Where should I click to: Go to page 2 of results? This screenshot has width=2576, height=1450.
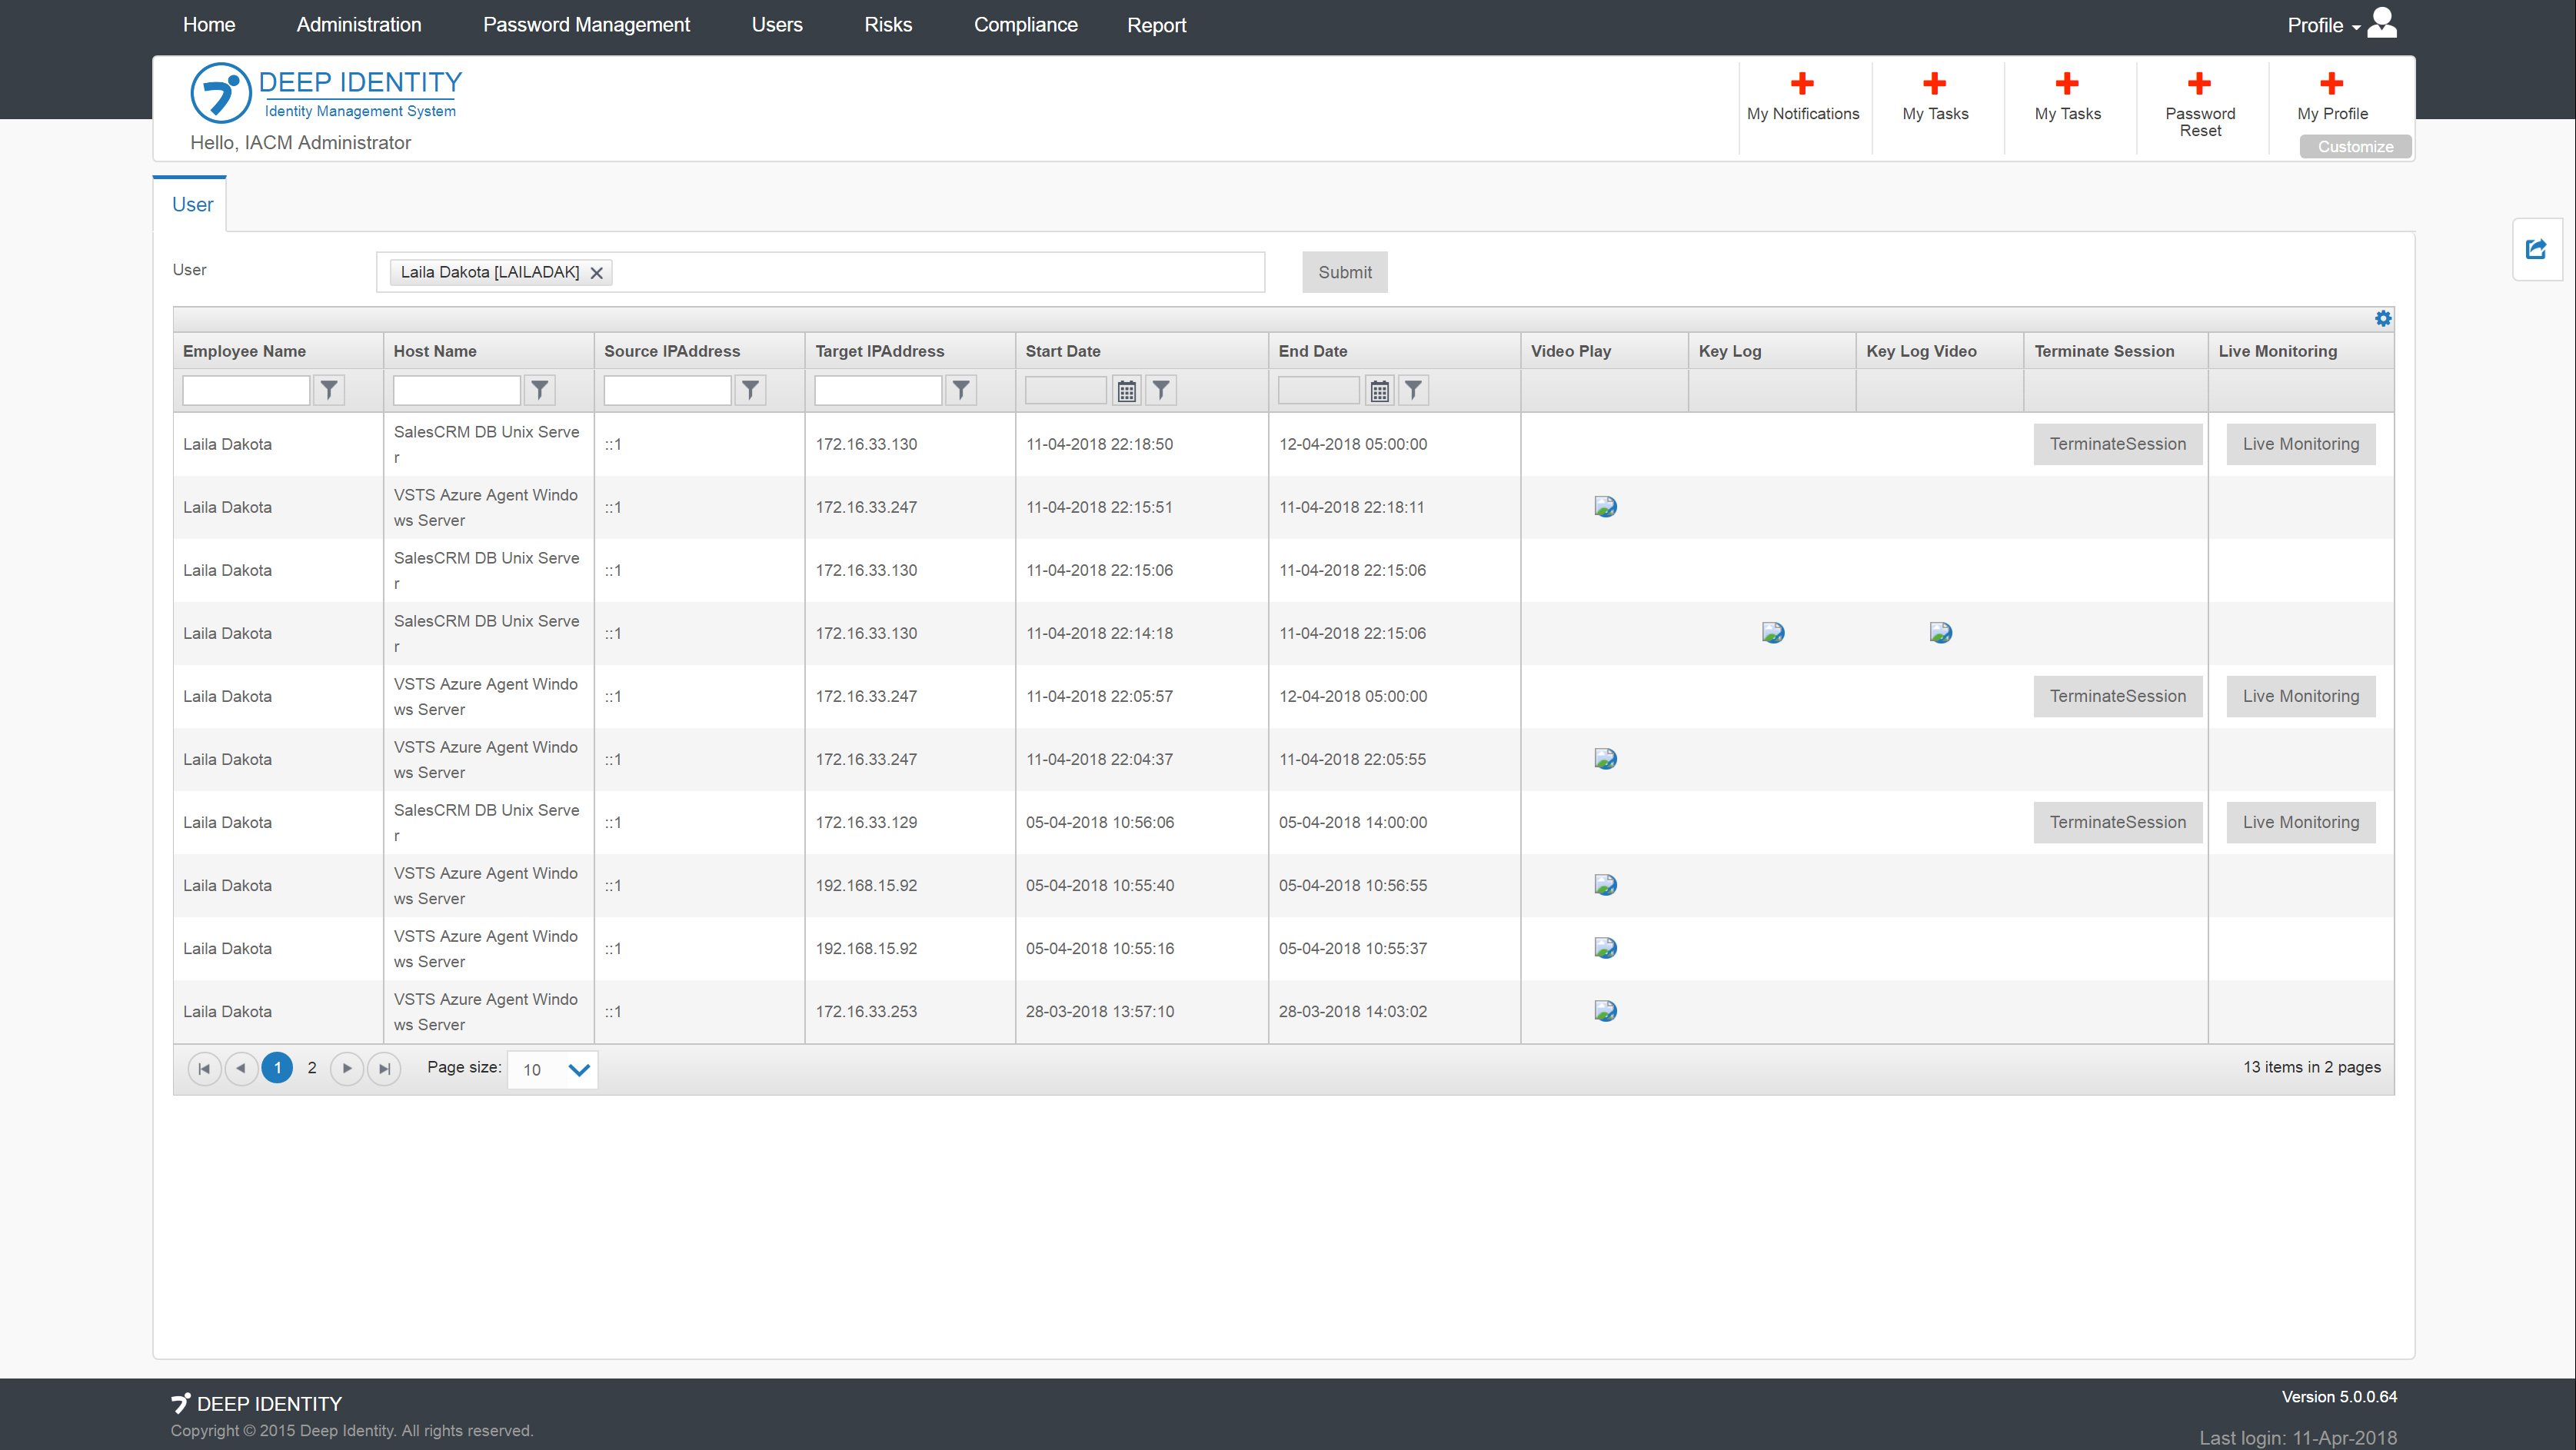(312, 1068)
